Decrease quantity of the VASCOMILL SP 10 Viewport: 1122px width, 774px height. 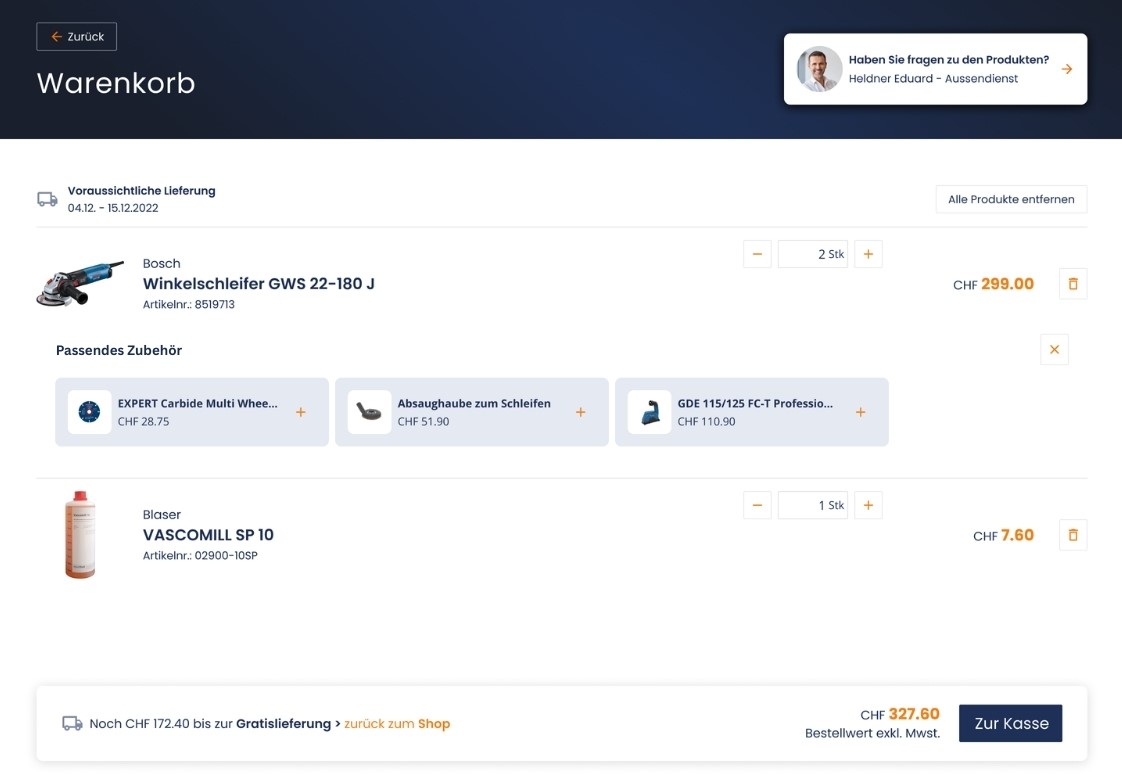click(x=757, y=505)
